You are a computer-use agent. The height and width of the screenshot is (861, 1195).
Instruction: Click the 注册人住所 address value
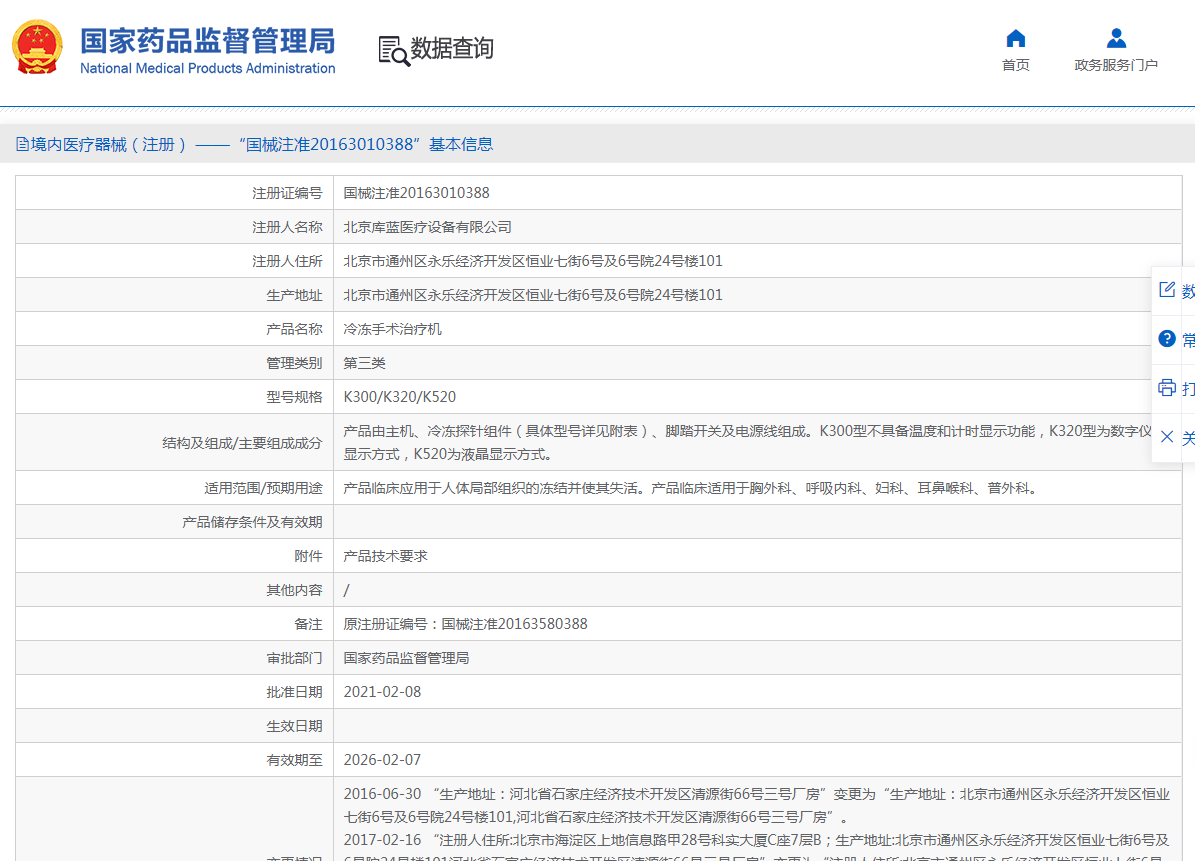533,261
